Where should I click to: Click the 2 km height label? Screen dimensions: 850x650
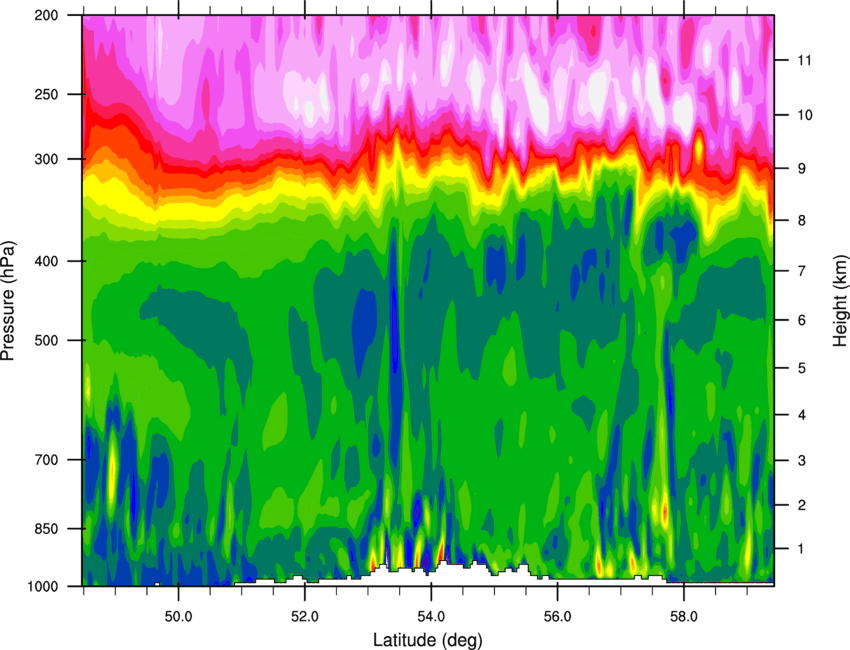click(x=802, y=505)
